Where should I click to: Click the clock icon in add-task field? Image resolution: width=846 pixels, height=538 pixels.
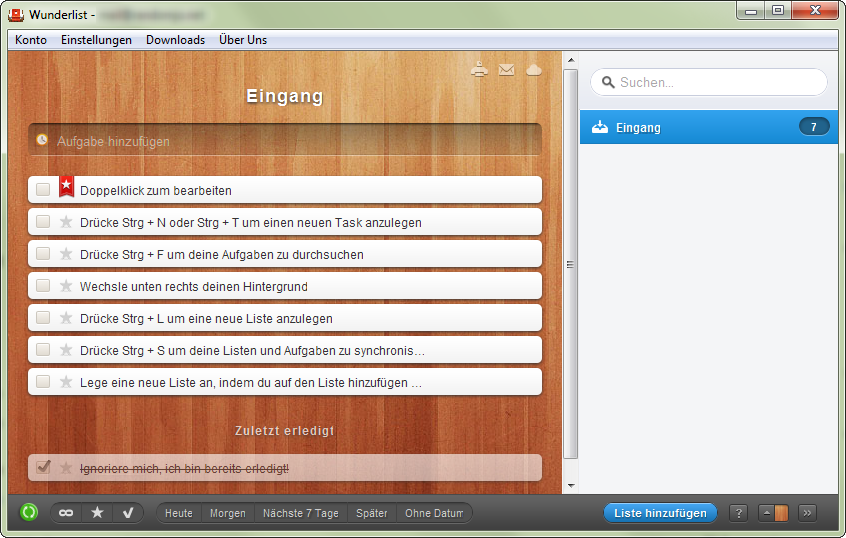pos(42,140)
